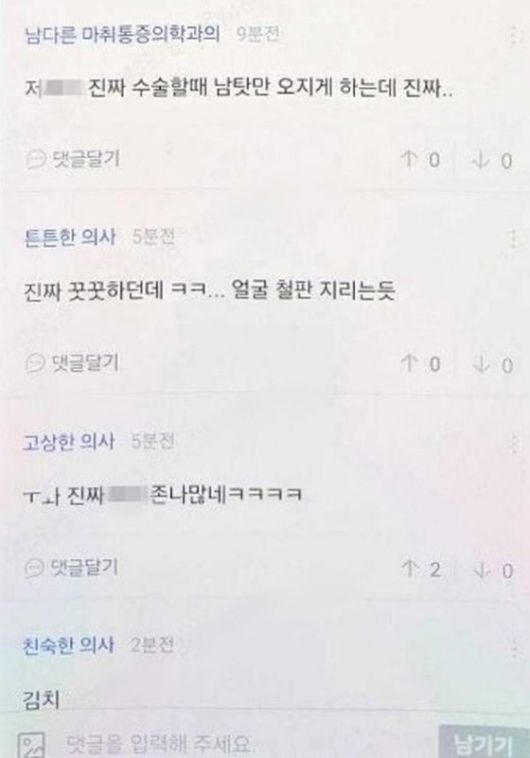Image resolution: width=530 pixels, height=758 pixels.
Task: Reply via 댓글달기 under 고상한 의사 comment
Action: pos(72,567)
